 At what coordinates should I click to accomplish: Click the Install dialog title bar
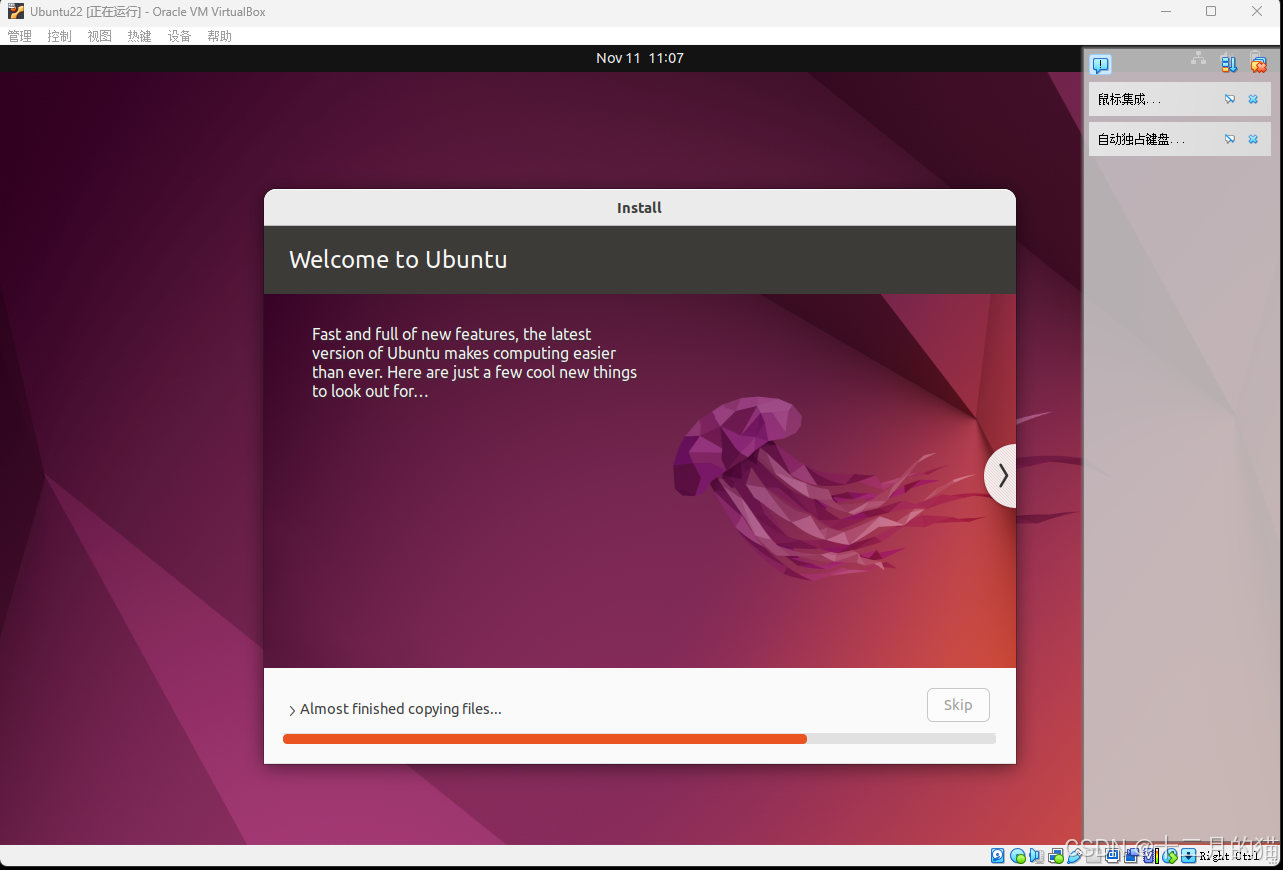pyautogui.click(x=640, y=208)
